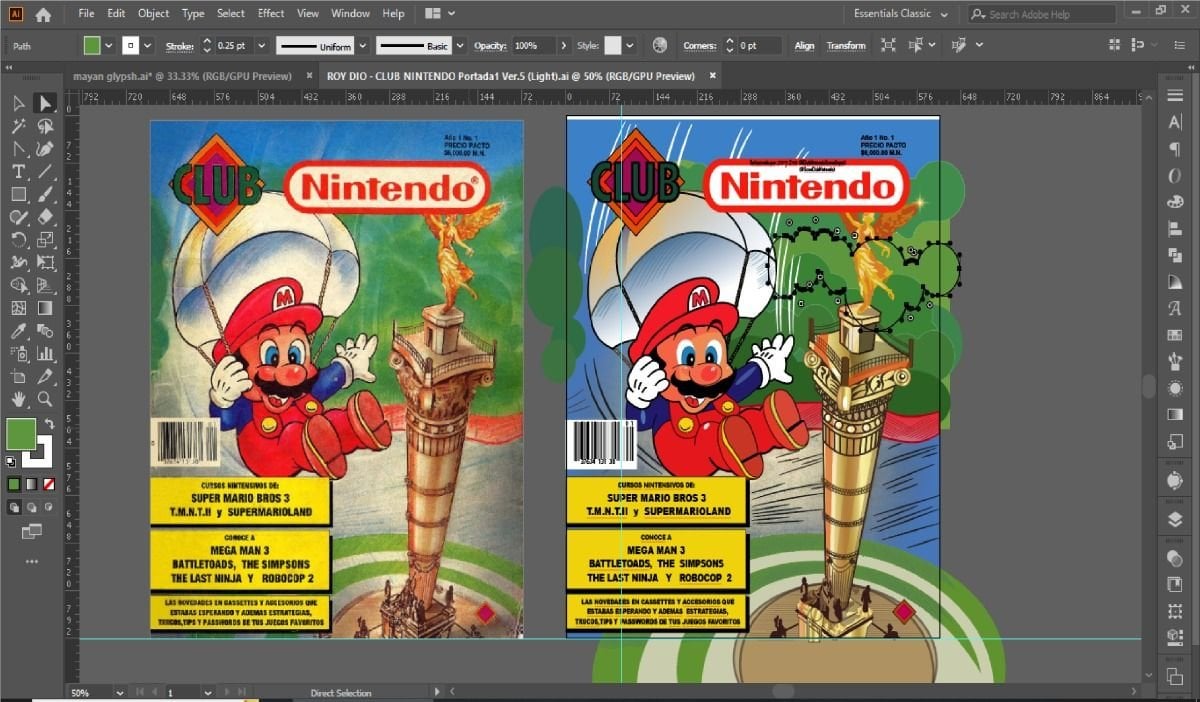Switch to Gradient paint mode
Viewport: 1200px width, 702px height.
(x=31, y=484)
